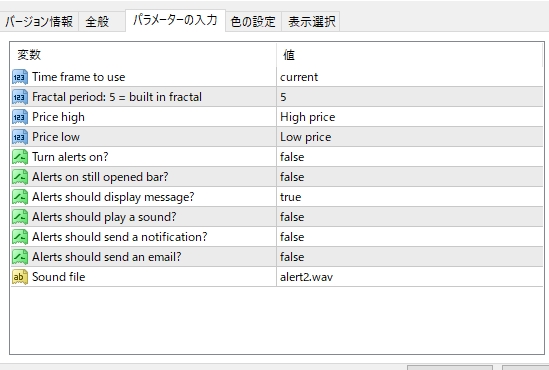Open the current value dropdown for Time frame
The image size is (549, 370).
[410, 77]
